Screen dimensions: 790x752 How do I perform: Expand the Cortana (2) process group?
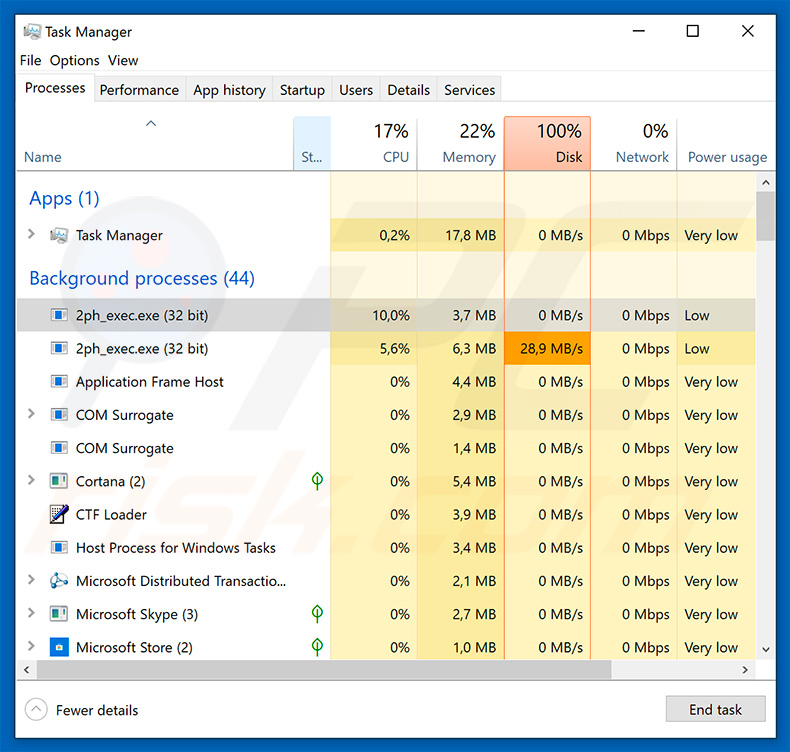tap(31, 481)
